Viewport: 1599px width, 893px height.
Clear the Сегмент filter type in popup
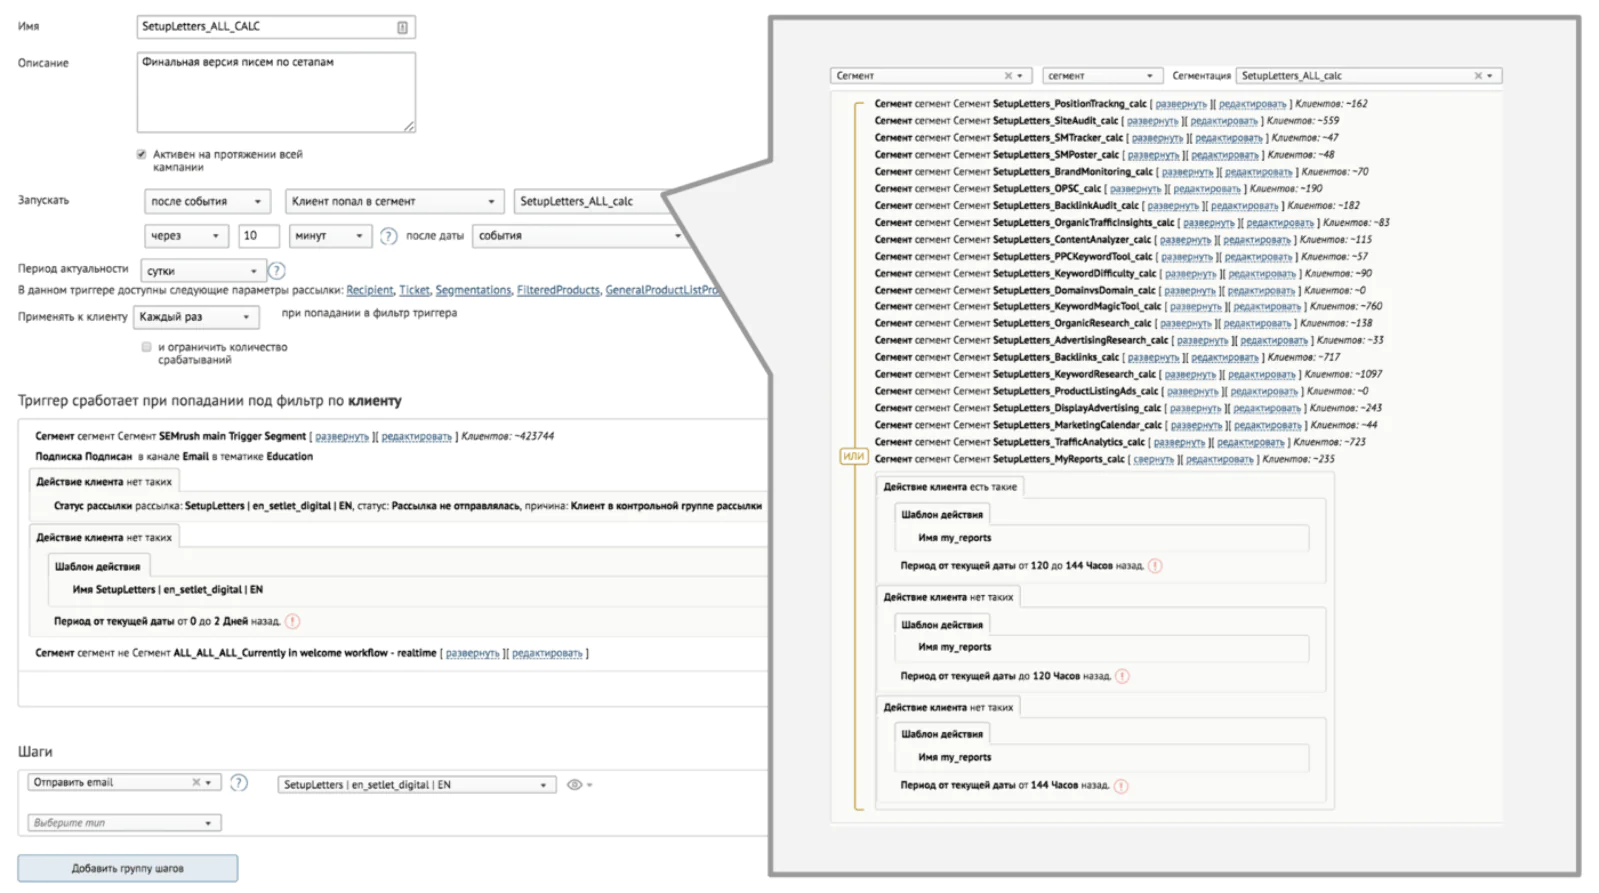[1008, 76]
